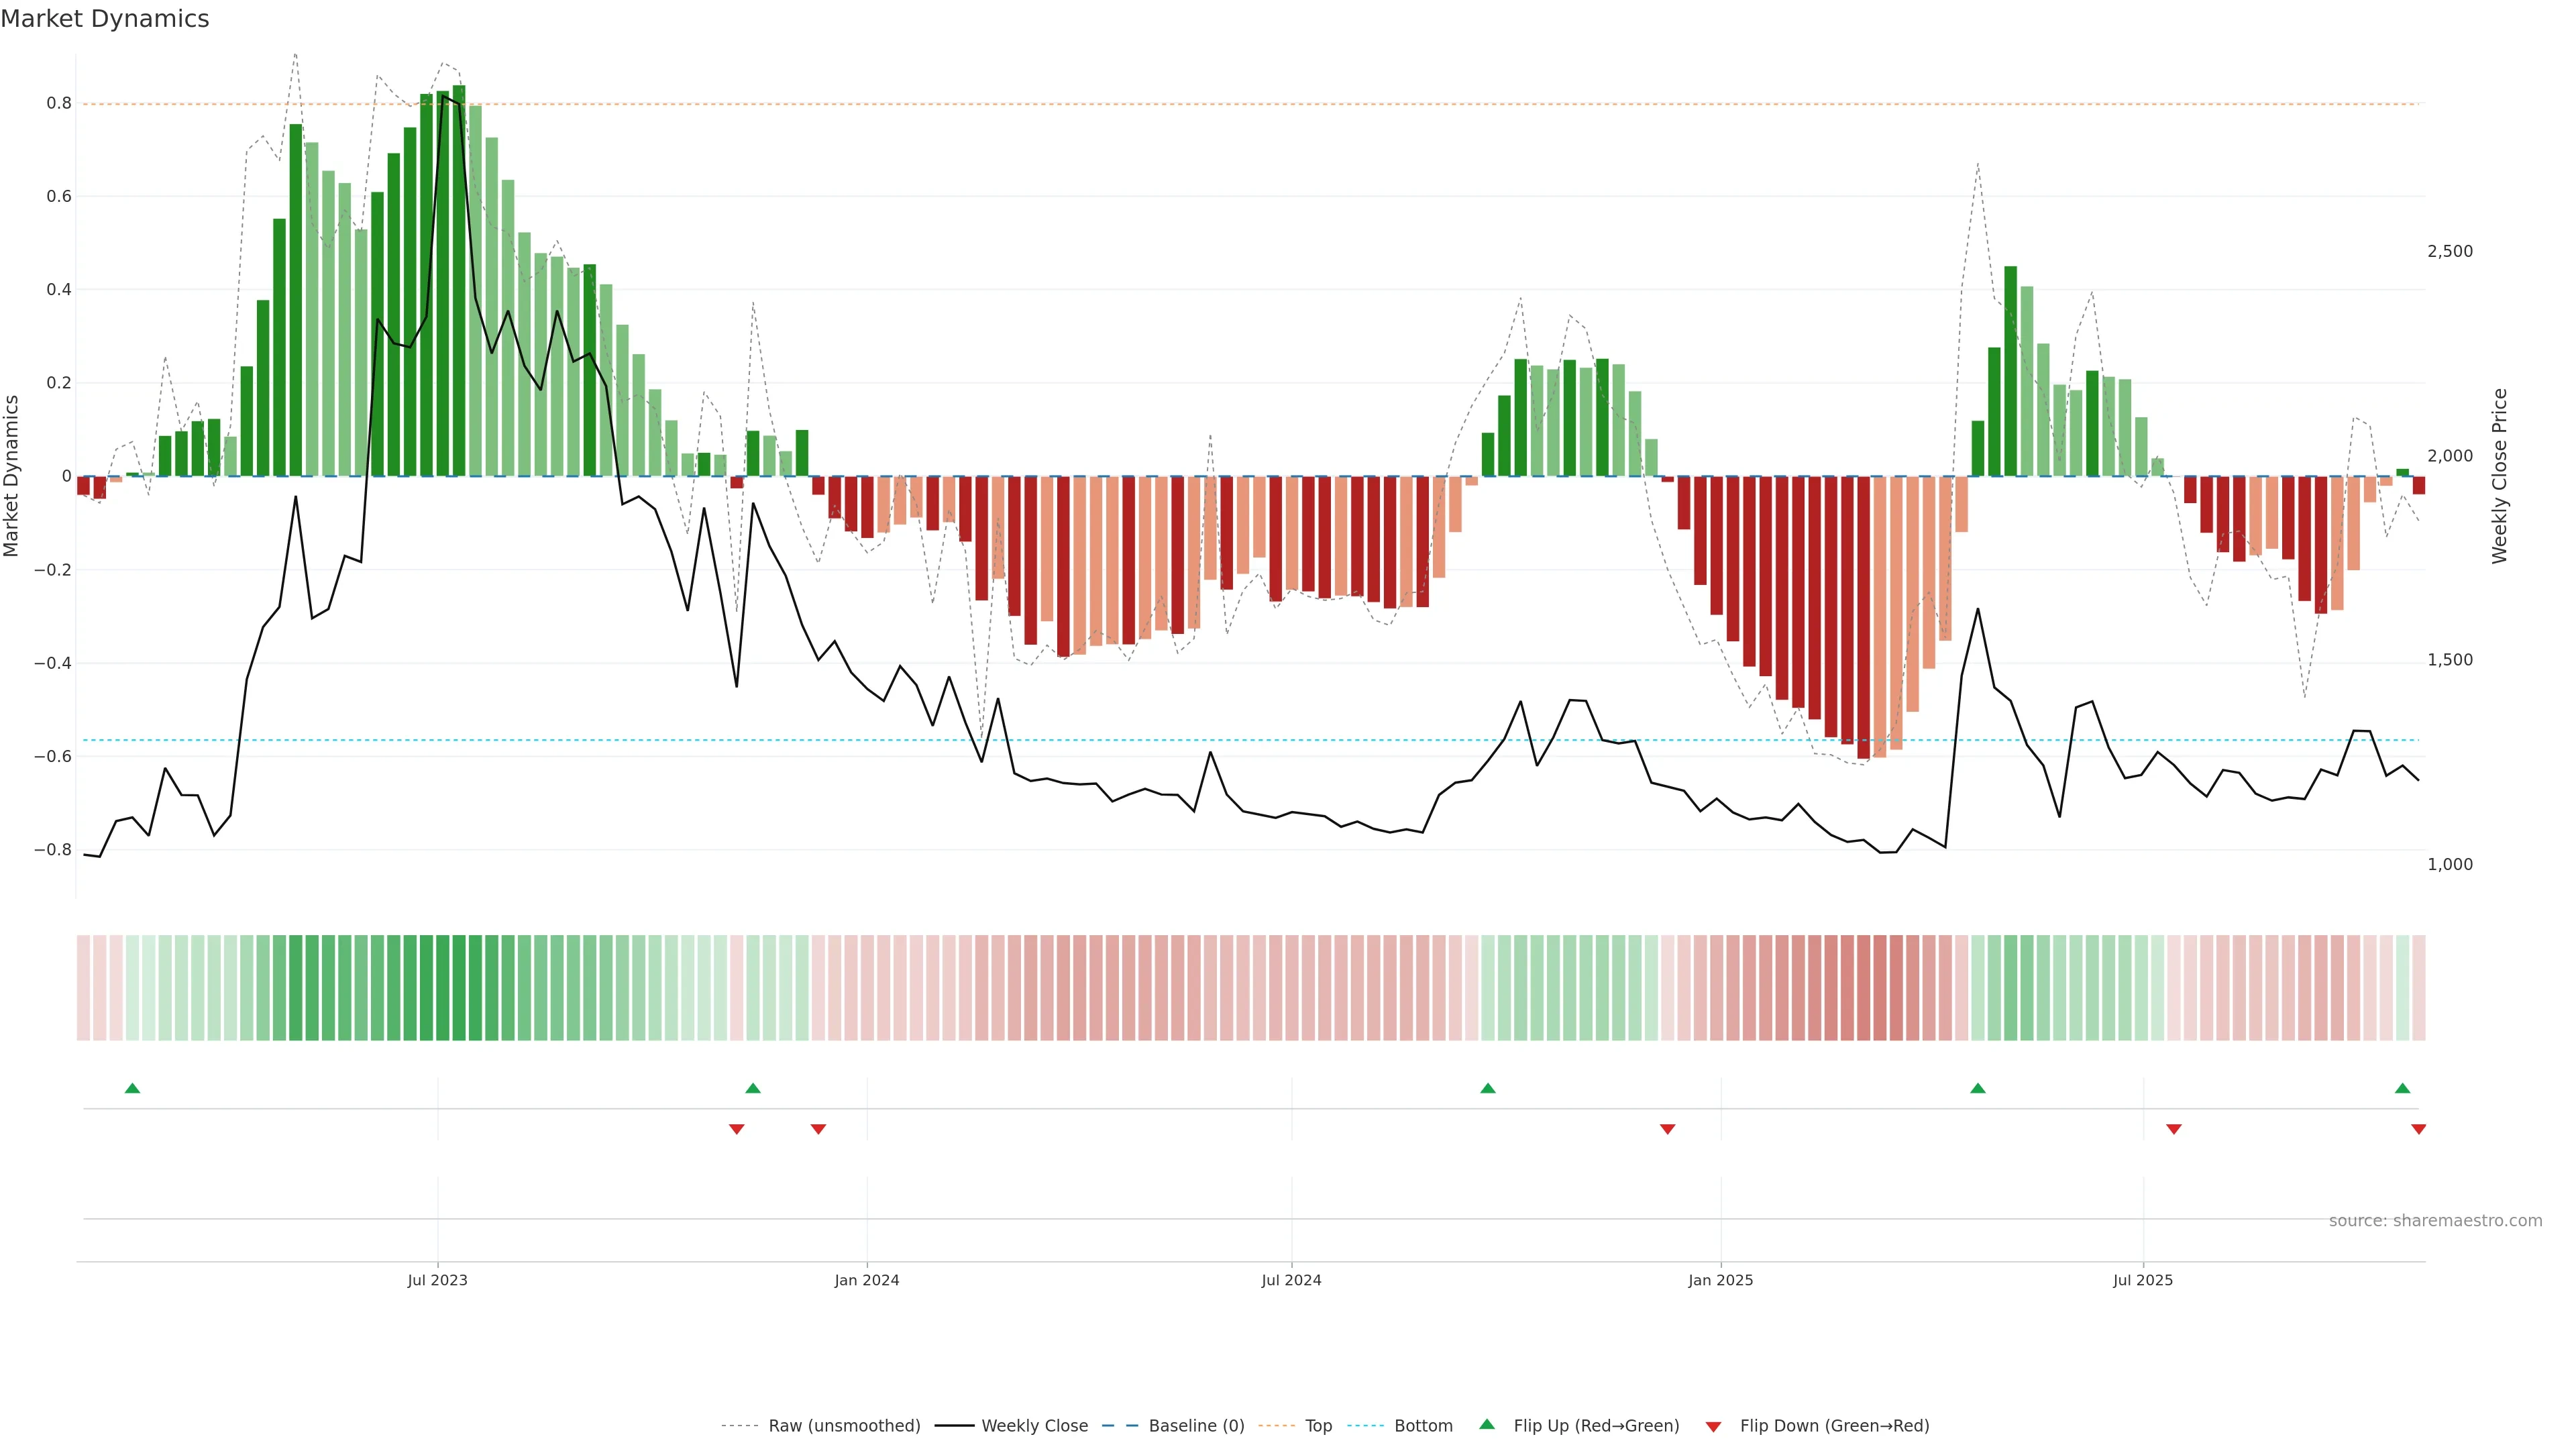Toggle the Weekly Close legend entry
The height and width of the screenshot is (1449, 2576).
1034,1426
